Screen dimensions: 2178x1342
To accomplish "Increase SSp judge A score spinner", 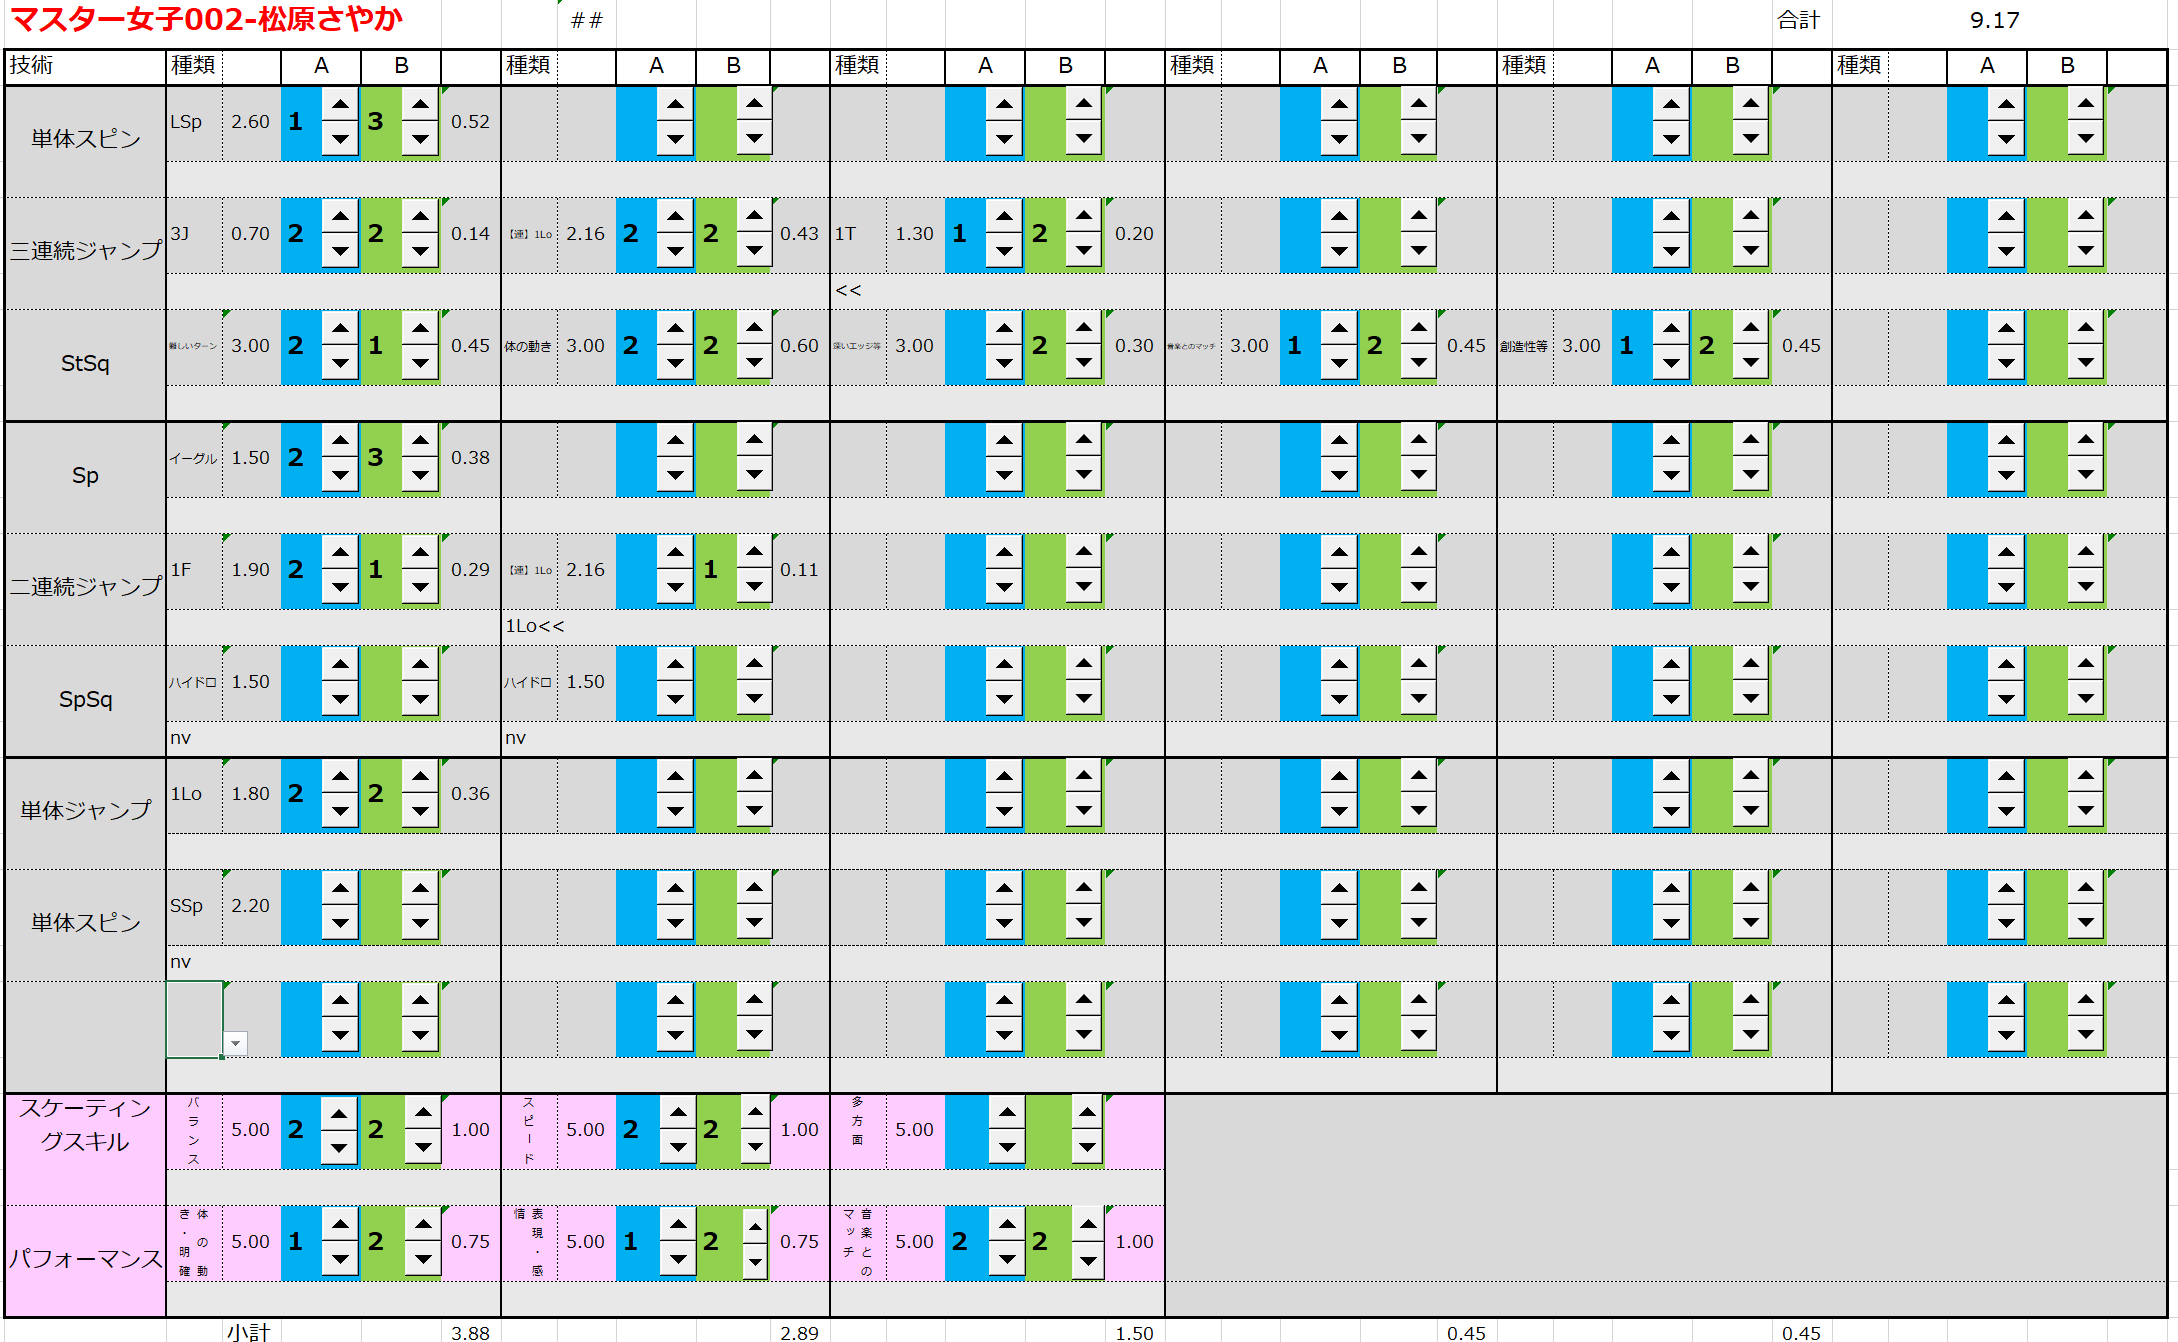I will [340, 889].
